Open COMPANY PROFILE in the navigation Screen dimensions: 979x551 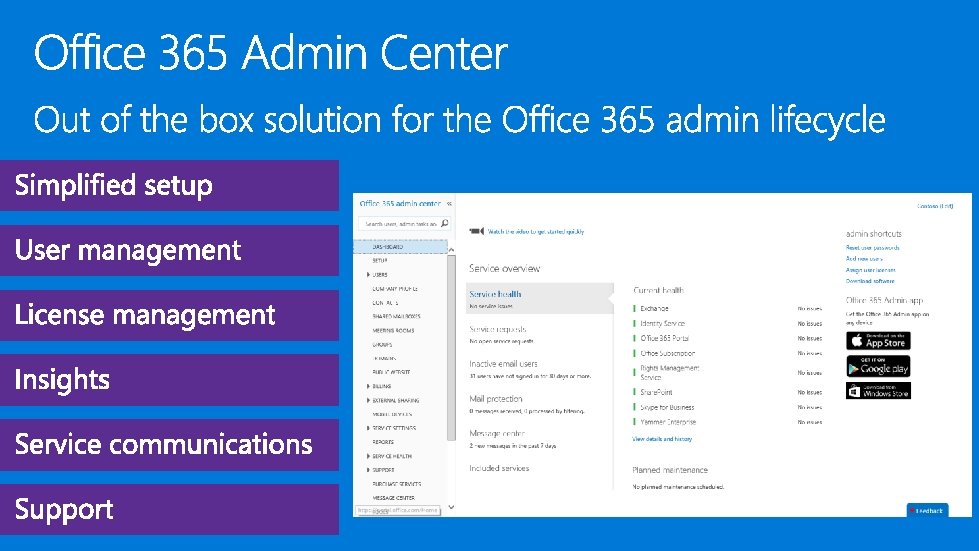click(x=395, y=289)
